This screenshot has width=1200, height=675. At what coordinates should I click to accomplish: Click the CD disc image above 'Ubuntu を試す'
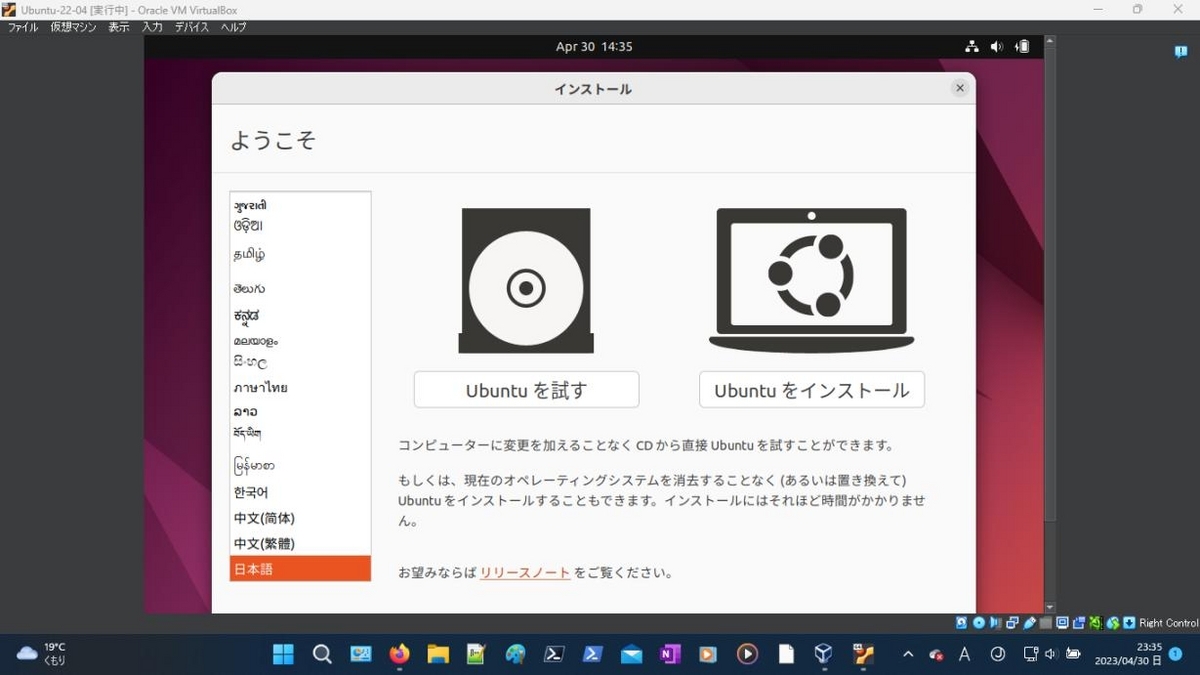point(526,281)
